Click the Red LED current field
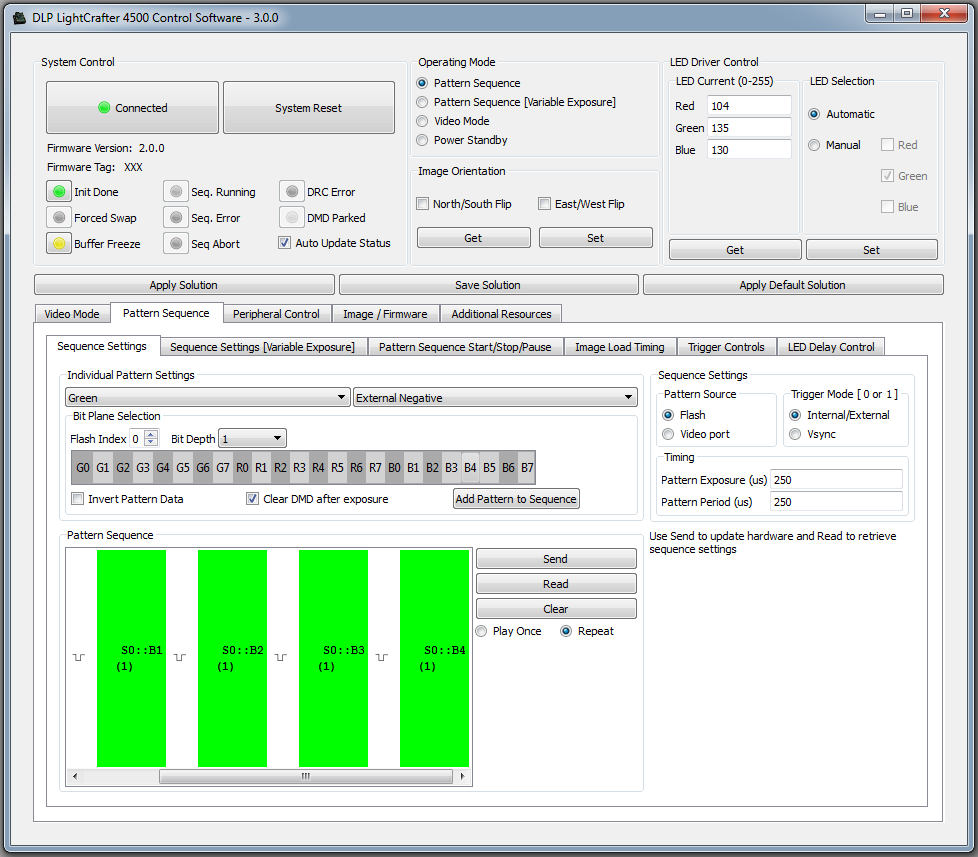 tap(749, 105)
